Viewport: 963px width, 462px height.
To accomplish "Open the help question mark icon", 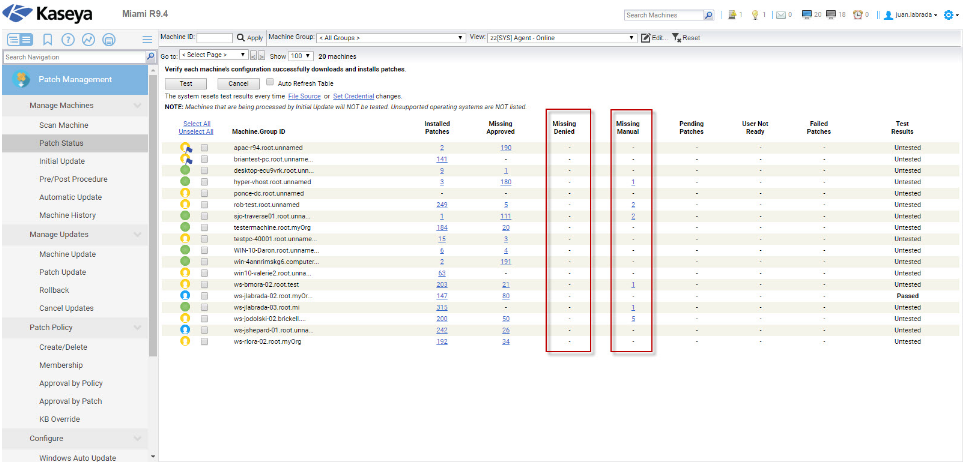I will [68, 39].
